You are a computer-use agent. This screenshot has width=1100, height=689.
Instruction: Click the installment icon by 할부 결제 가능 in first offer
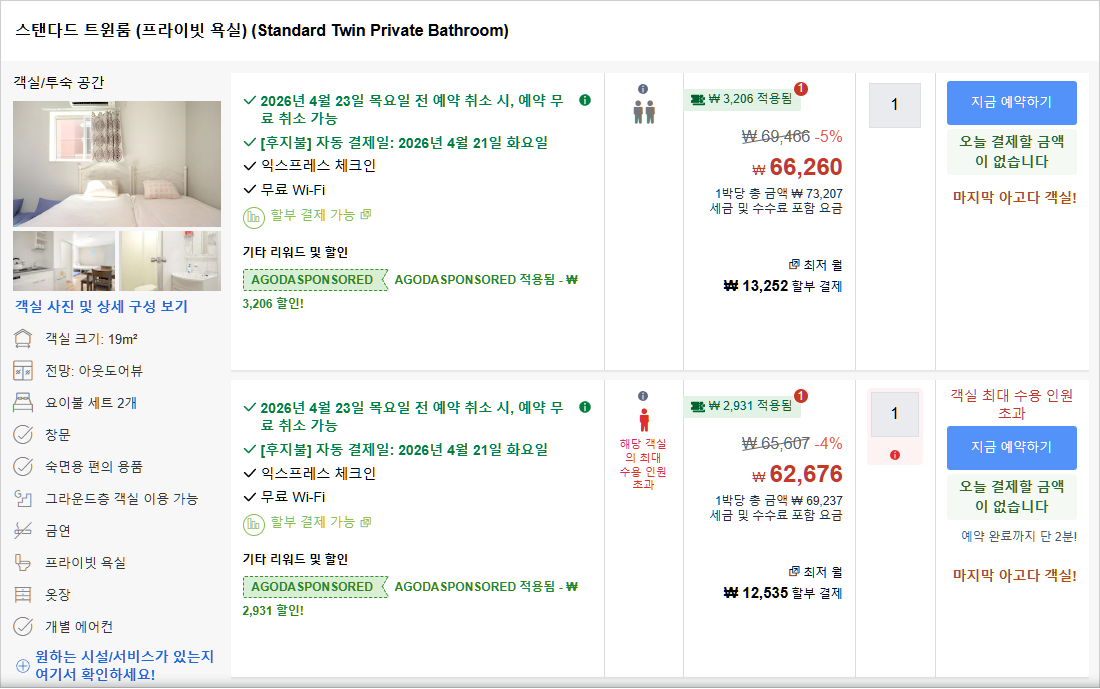coord(253,215)
